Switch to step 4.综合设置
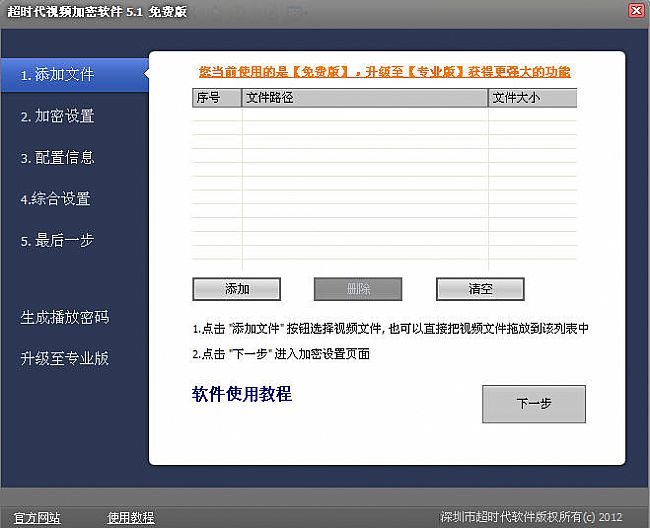This screenshot has height=528, width=650. click(x=56, y=199)
